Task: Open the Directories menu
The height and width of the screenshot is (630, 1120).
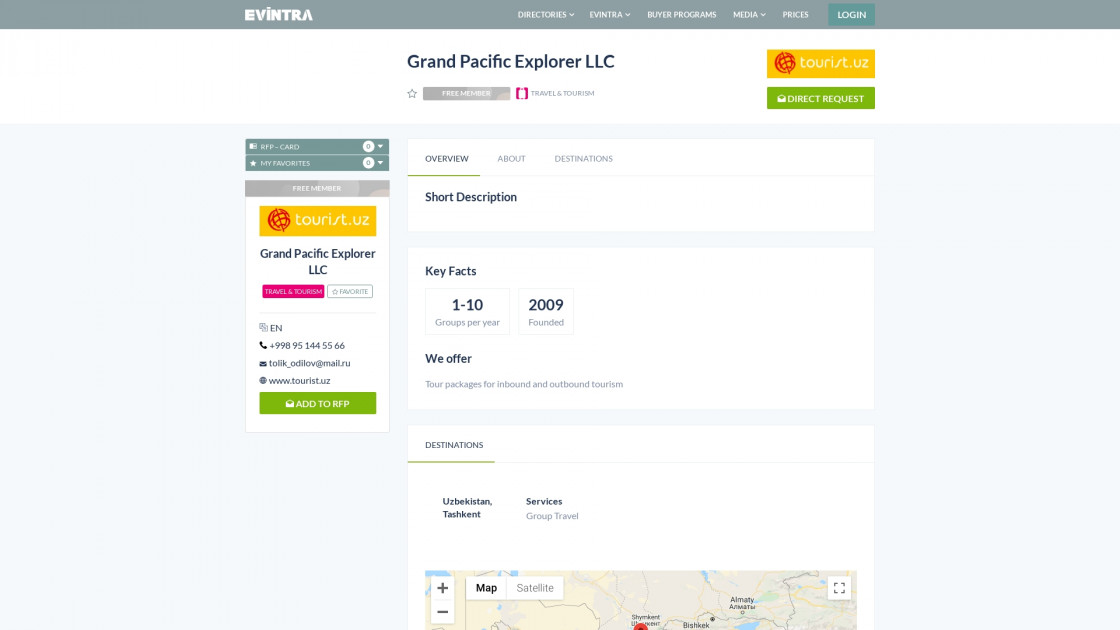Action: (545, 14)
